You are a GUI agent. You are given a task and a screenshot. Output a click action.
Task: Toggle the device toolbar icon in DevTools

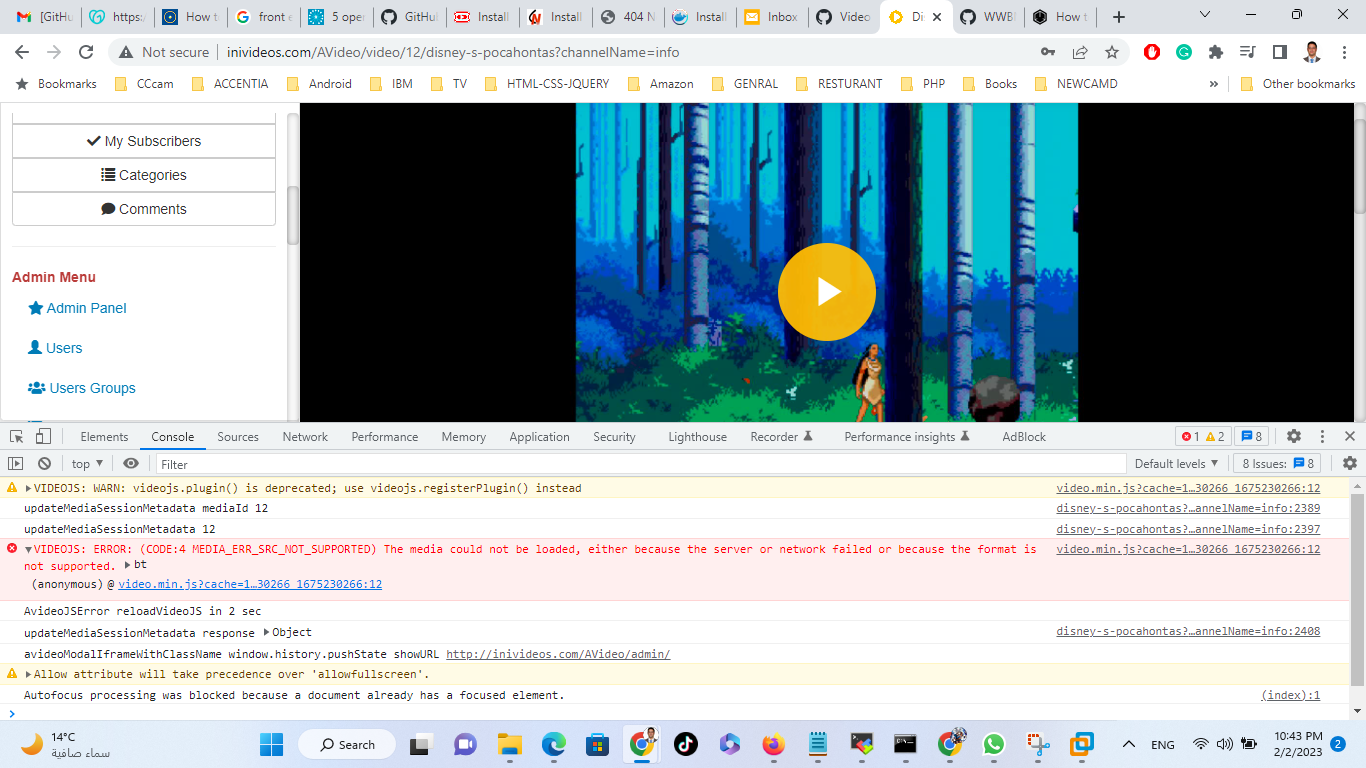click(x=41, y=437)
